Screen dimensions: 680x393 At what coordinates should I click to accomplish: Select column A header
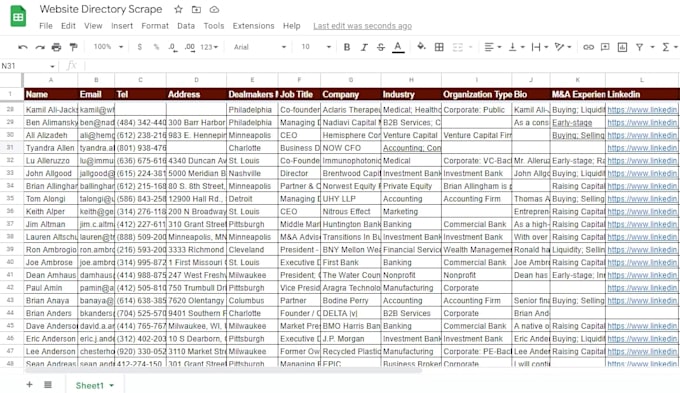[51, 80]
